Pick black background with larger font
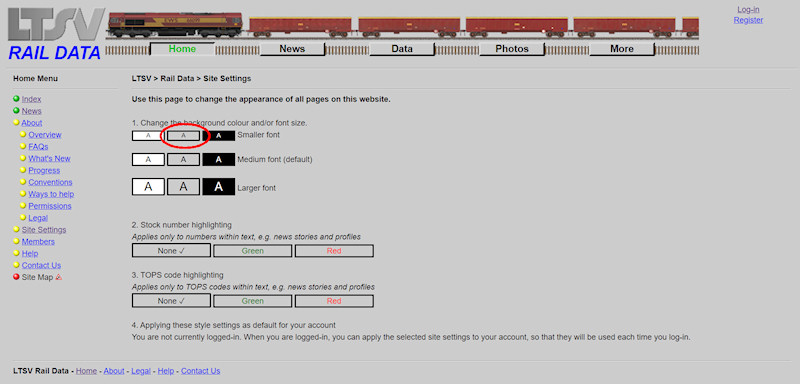 (x=218, y=187)
